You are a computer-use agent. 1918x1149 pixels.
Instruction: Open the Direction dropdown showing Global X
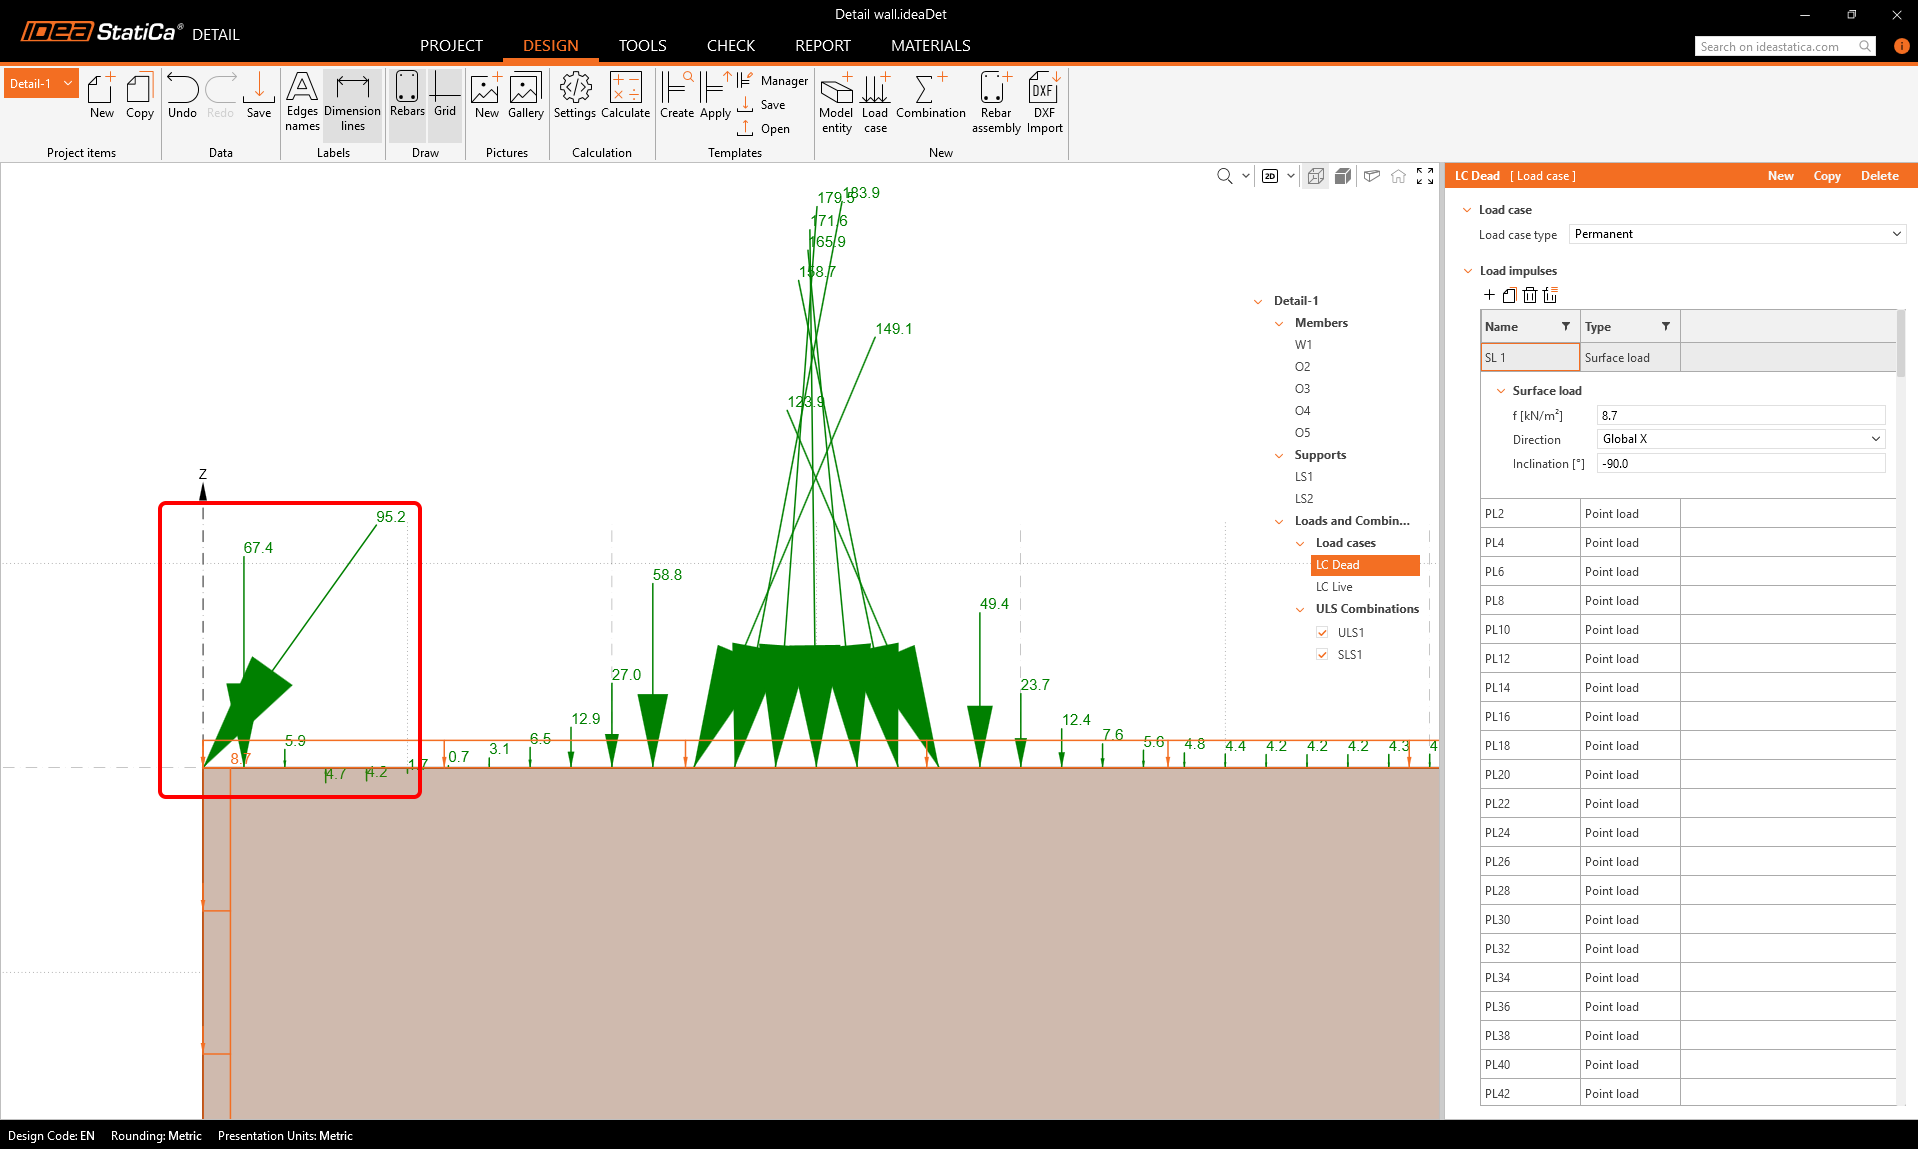pyautogui.click(x=1741, y=439)
